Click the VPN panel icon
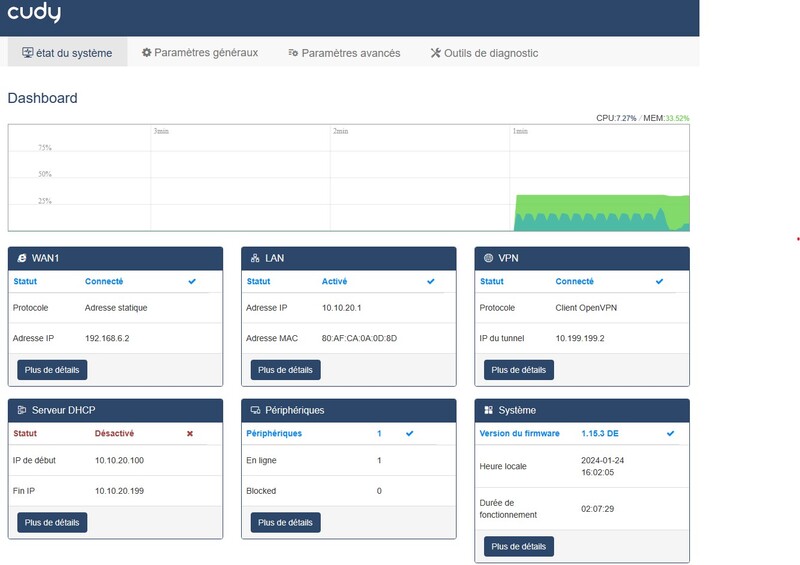 [x=488, y=258]
